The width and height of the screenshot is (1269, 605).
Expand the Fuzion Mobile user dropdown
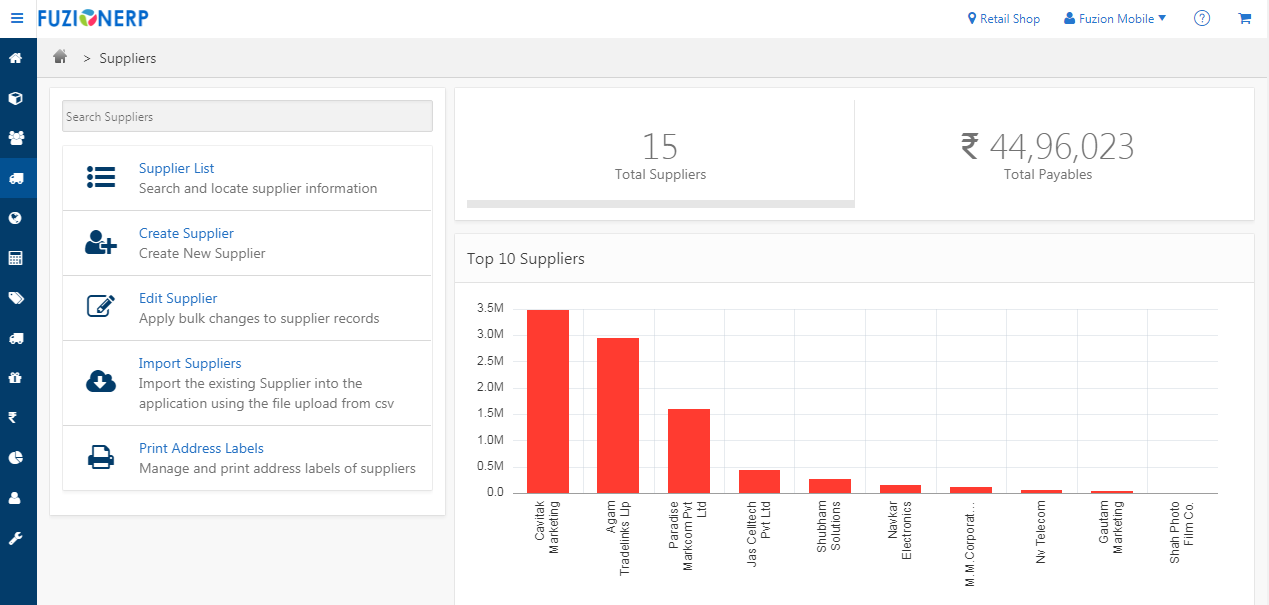pos(1115,18)
